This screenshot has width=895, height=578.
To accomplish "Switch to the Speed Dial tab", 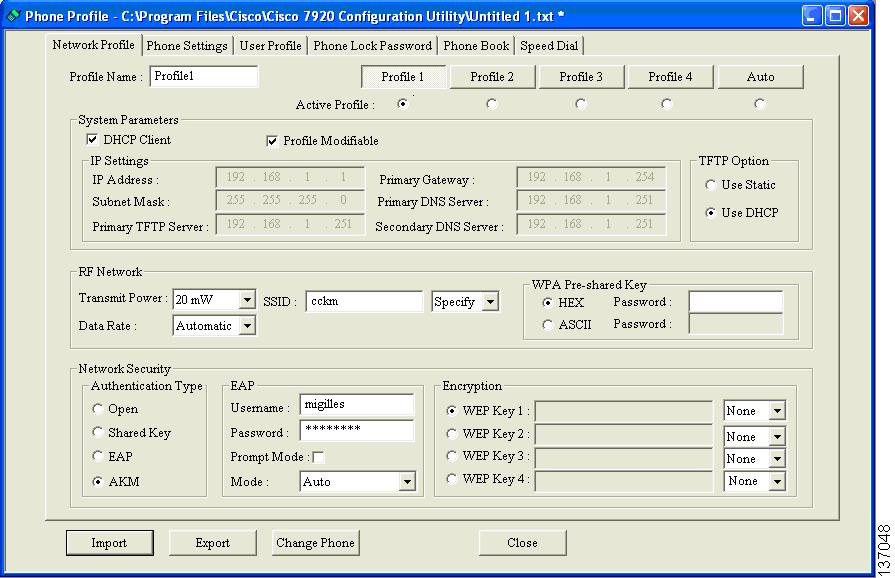I will 549,46.
